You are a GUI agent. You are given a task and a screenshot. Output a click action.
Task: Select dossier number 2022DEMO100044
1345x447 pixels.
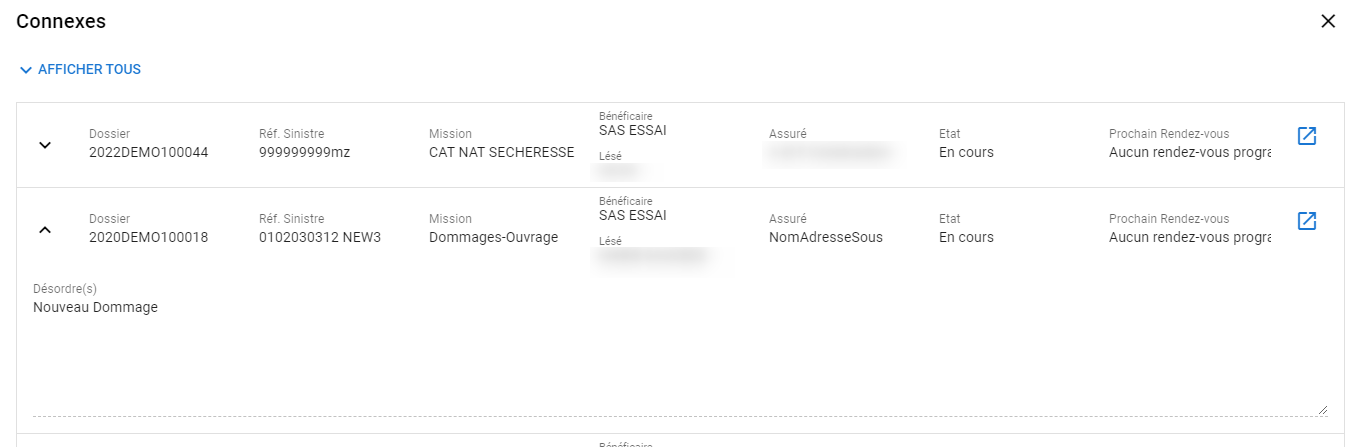148,153
